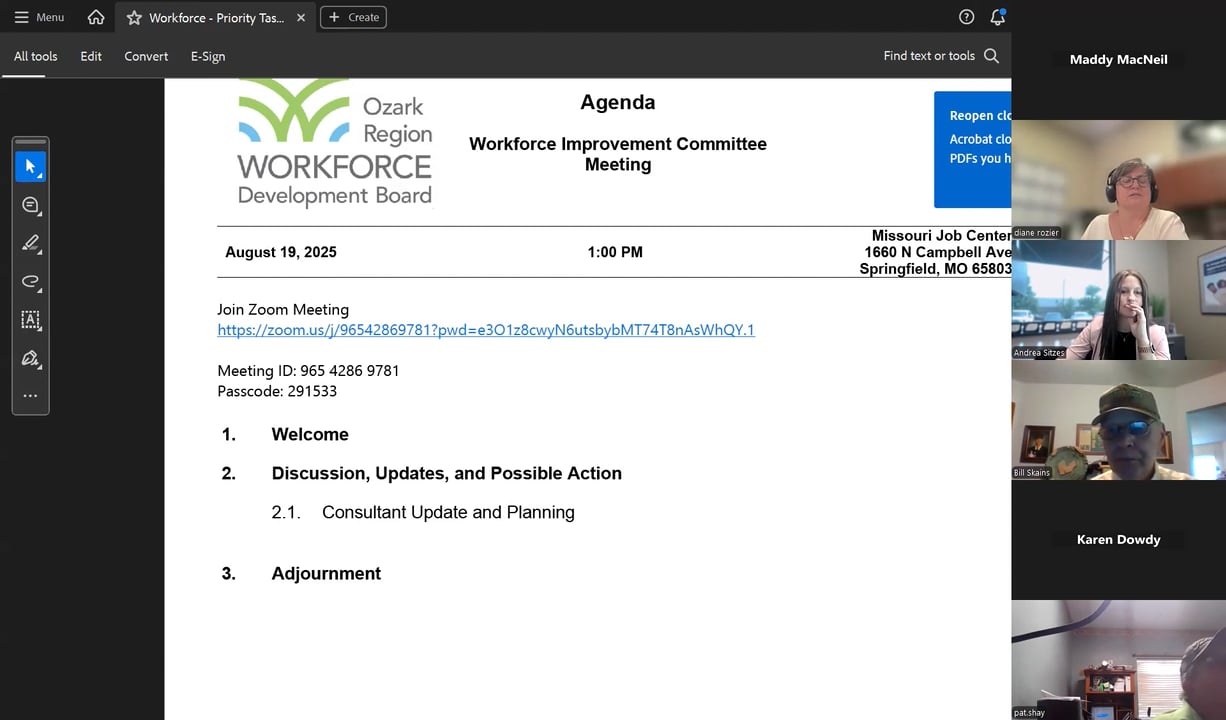The image size is (1226, 720).
Task: Expand the more tools ellipsis
Action: click(x=31, y=394)
